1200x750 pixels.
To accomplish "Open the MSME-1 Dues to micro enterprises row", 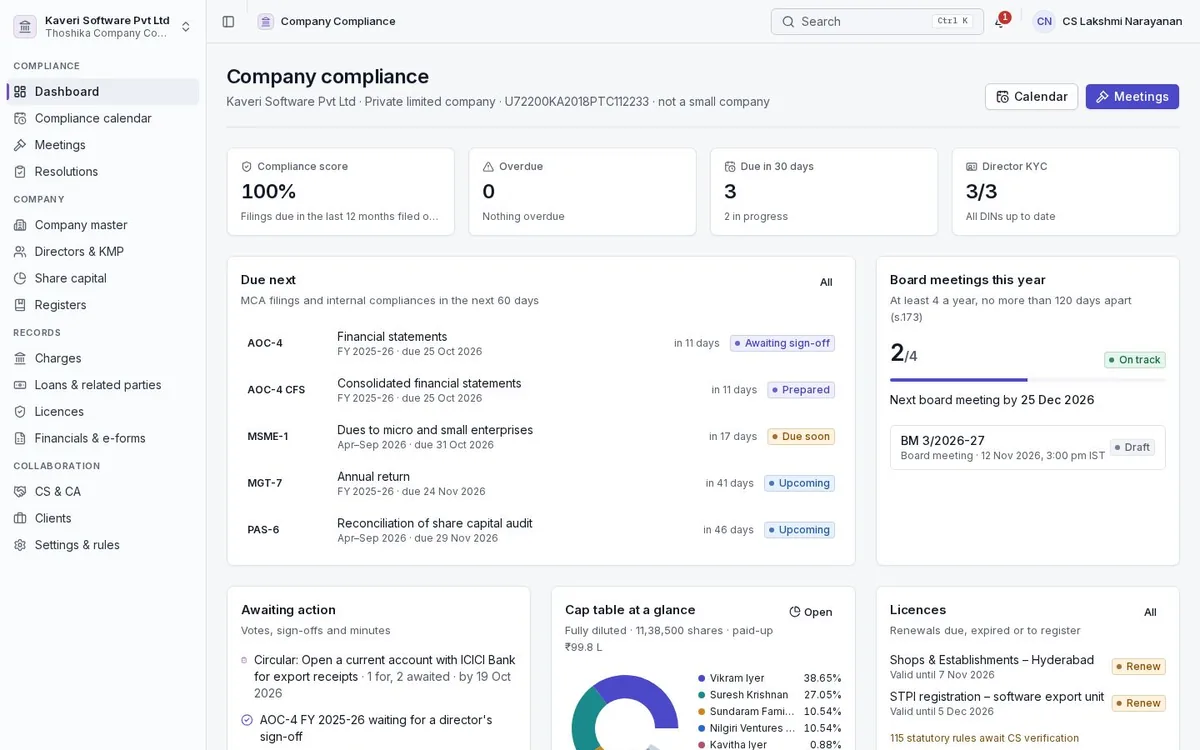I will (x=541, y=437).
